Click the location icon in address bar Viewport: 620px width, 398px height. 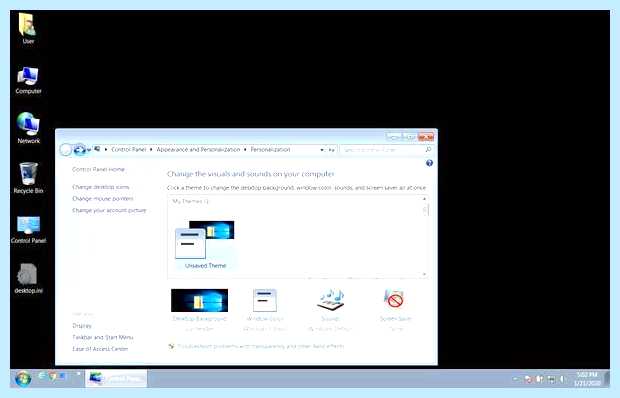(x=97, y=149)
